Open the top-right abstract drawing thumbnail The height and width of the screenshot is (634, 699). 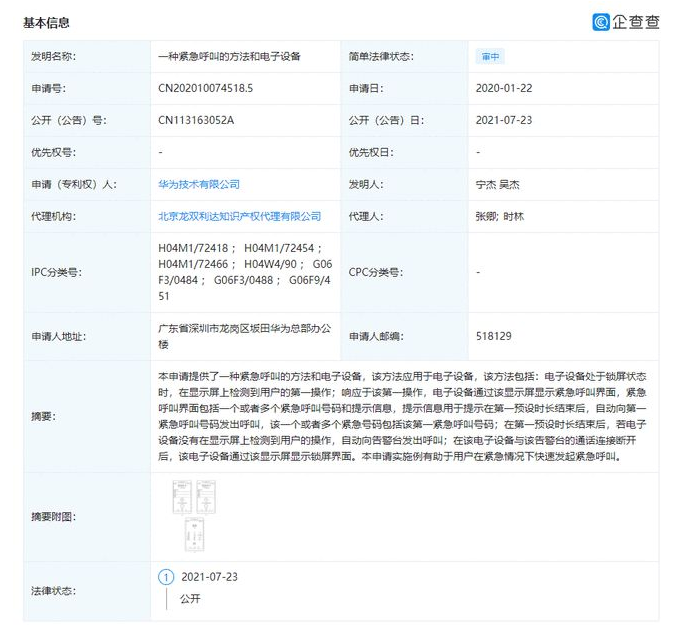pyautogui.click(x=207, y=496)
